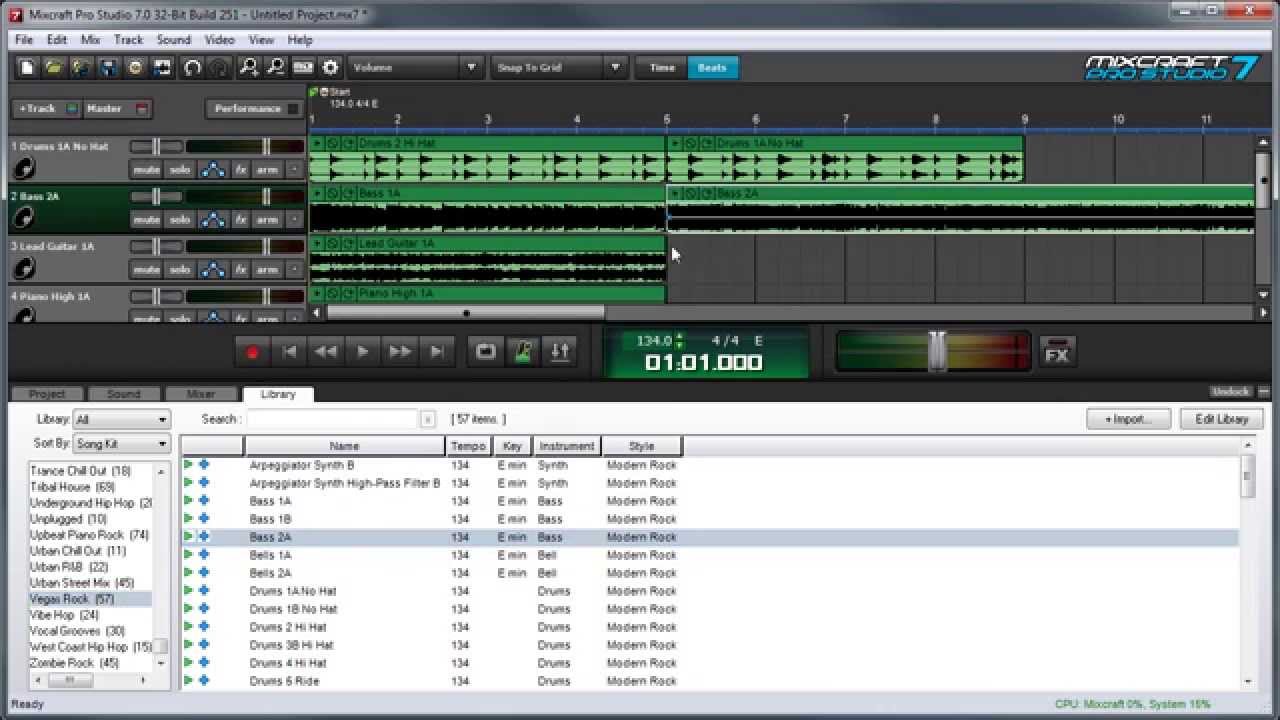
Task: Expand the Drums 2 Hi Hat clip menu arrow
Action: (318, 143)
